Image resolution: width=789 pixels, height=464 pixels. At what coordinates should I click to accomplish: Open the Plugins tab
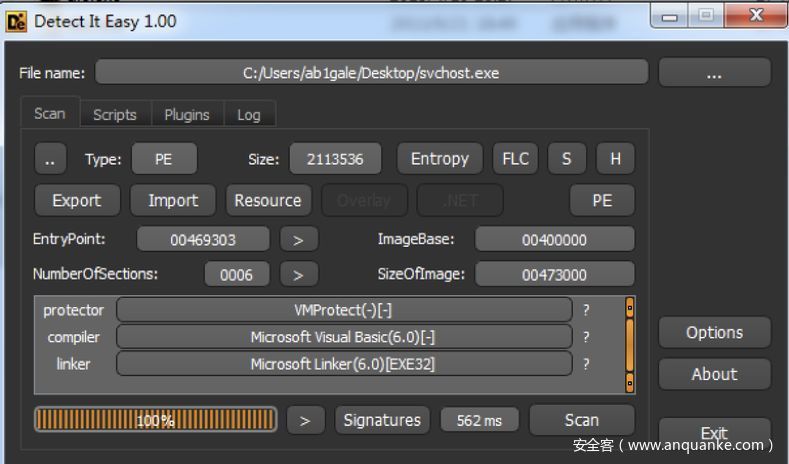click(187, 114)
